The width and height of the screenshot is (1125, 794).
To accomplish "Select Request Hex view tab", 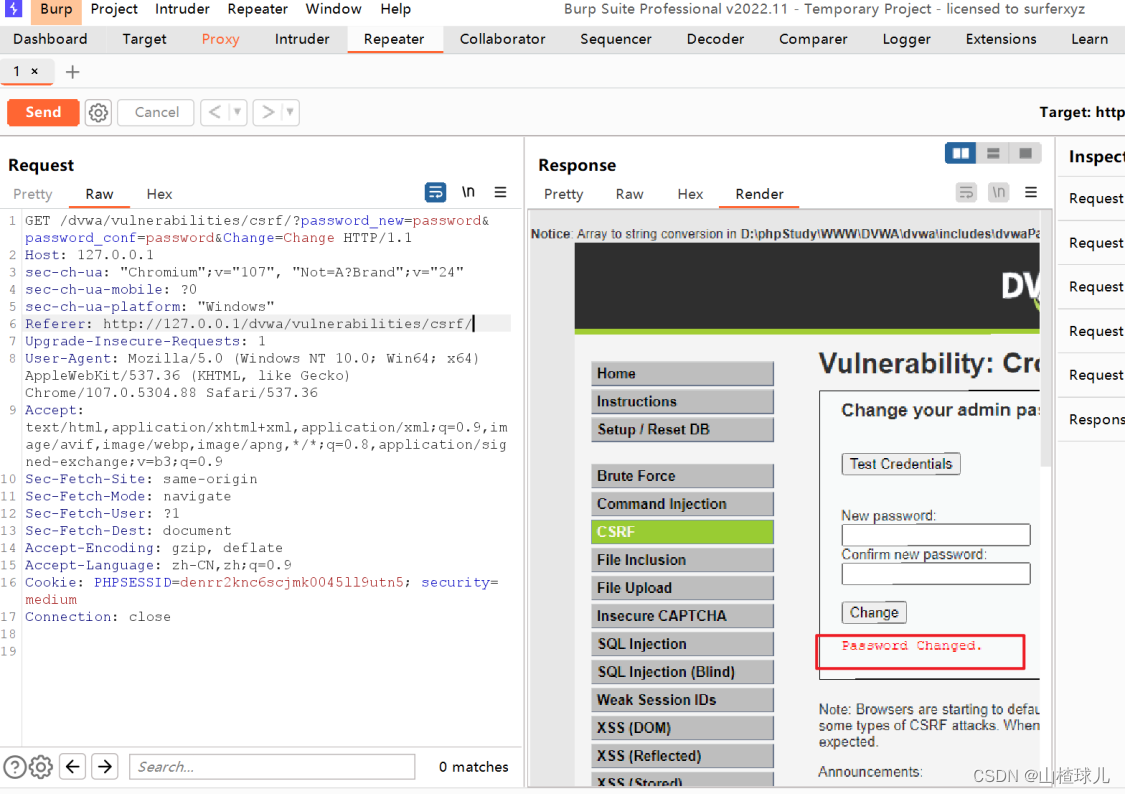I will click(159, 194).
